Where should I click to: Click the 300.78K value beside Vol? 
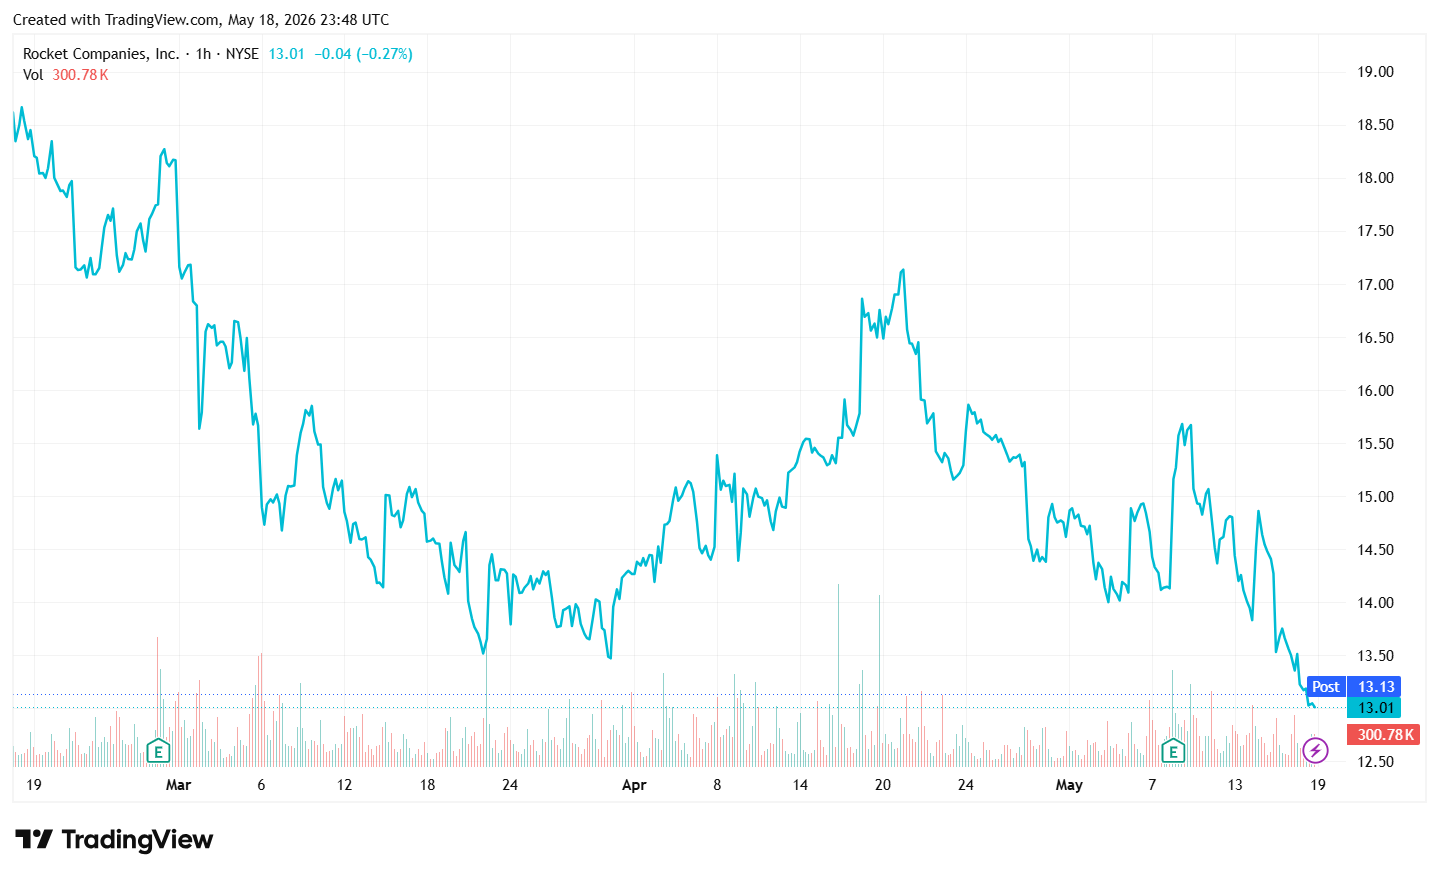[80, 75]
